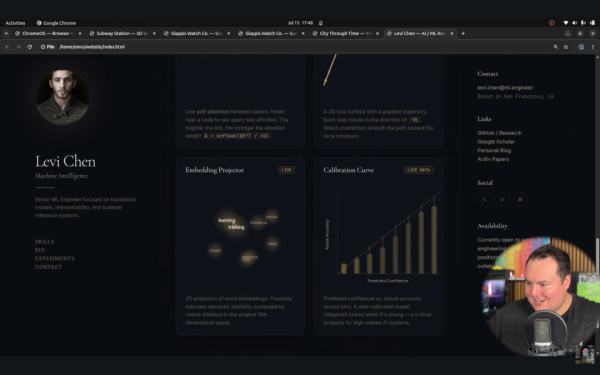Close the Subway Station tab
This screenshot has height=375, width=600.
coord(154,34)
